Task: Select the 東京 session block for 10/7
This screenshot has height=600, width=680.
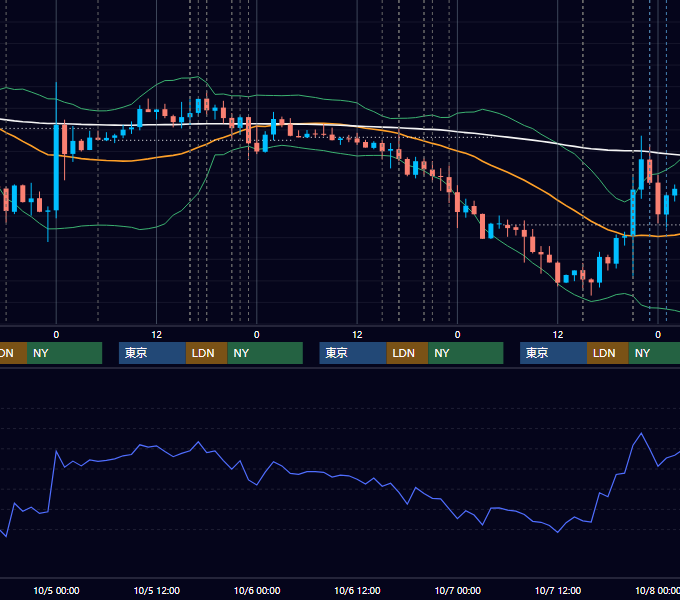Action: [x=553, y=353]
